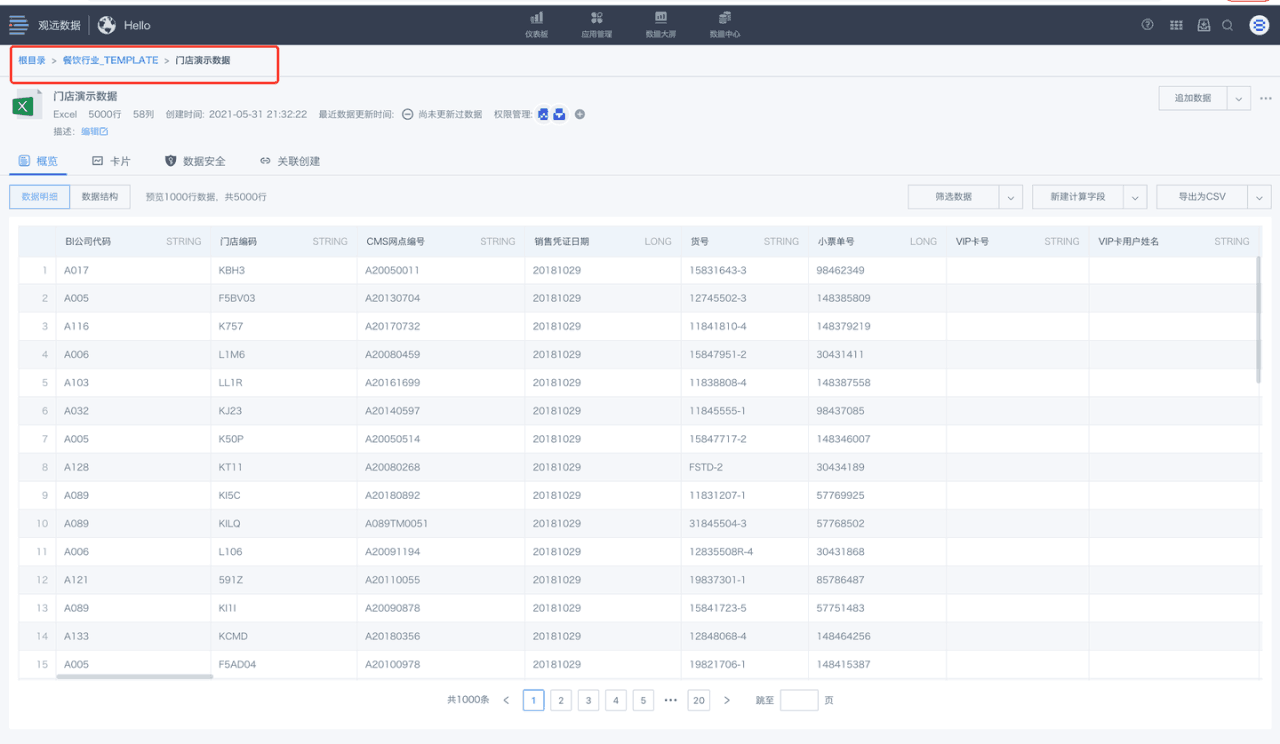1280x744 pixels.
Task: Open the user avatar menu
Action: (1259, 25)
